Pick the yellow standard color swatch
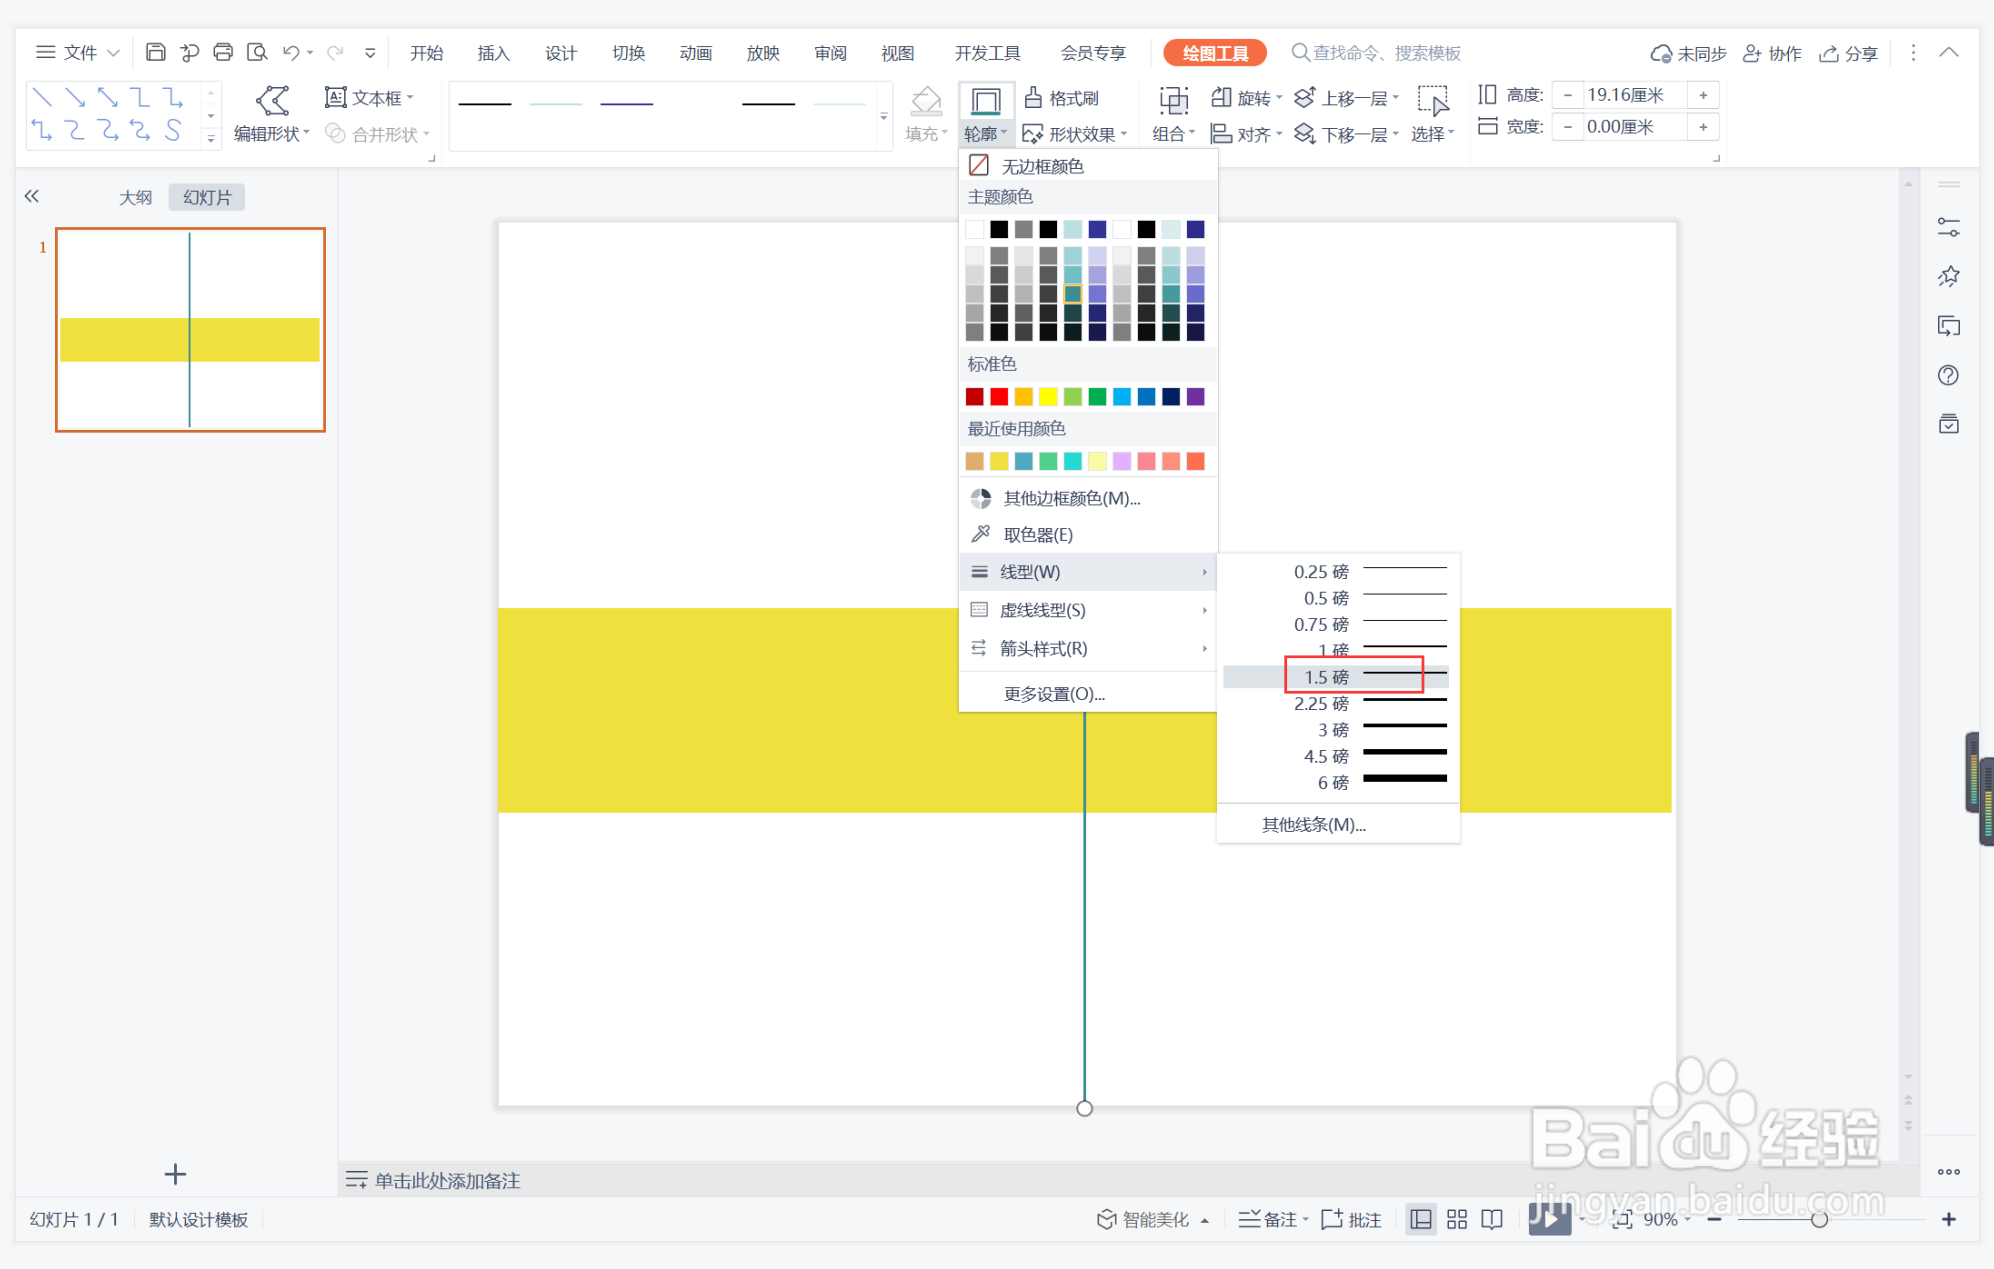 pos(1047,397)
